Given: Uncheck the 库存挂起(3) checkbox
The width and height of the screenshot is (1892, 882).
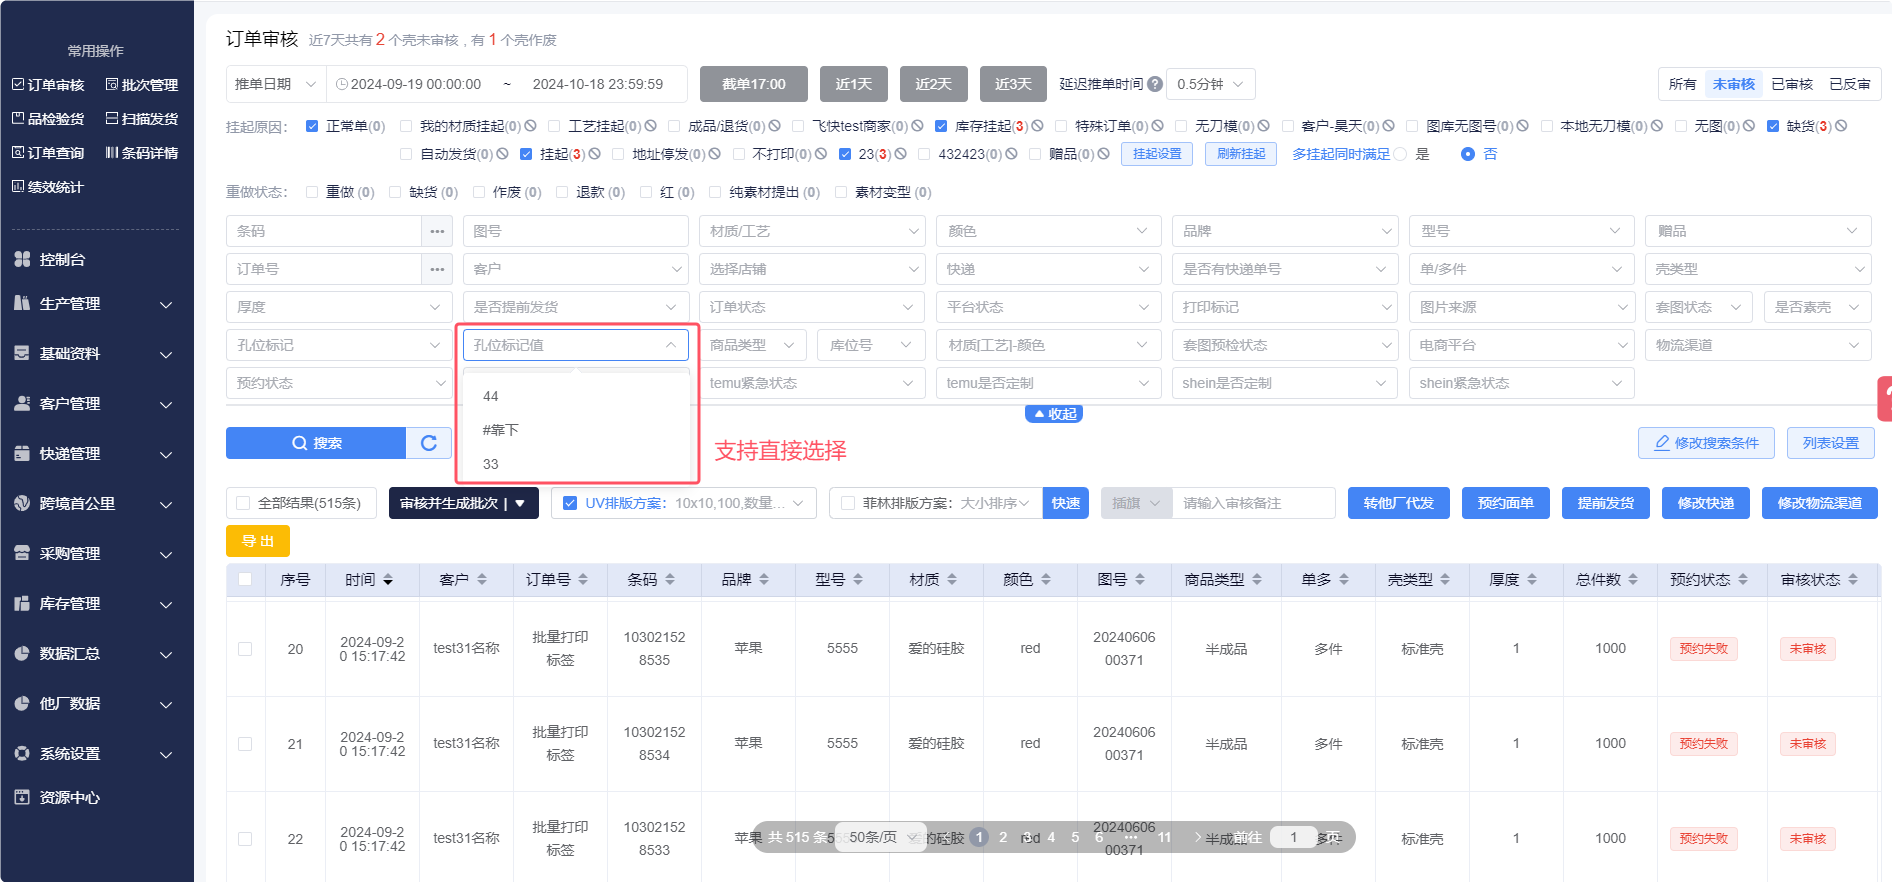Looking at the screenshot, I should point(941,126).
